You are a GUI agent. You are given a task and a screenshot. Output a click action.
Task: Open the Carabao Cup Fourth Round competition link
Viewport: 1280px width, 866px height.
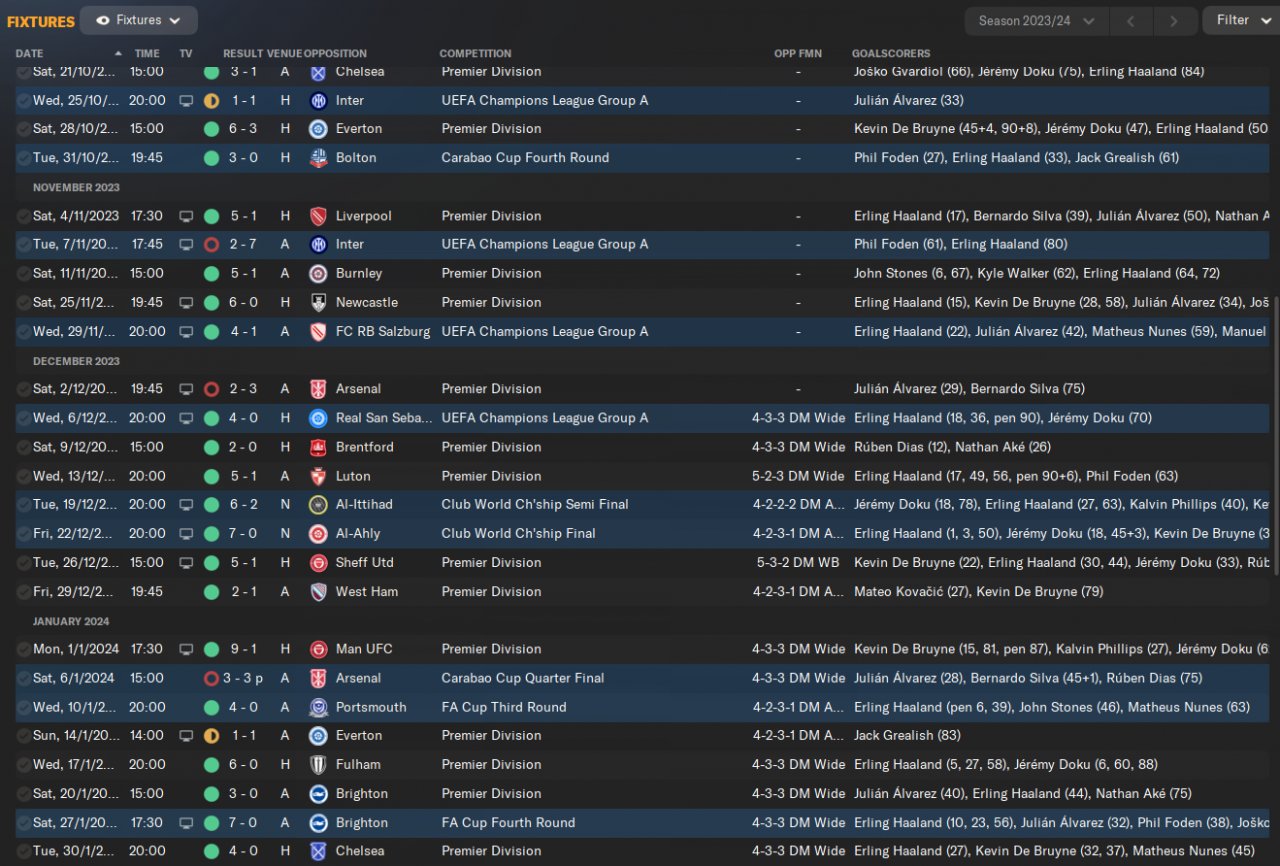[x=525, y=158]
